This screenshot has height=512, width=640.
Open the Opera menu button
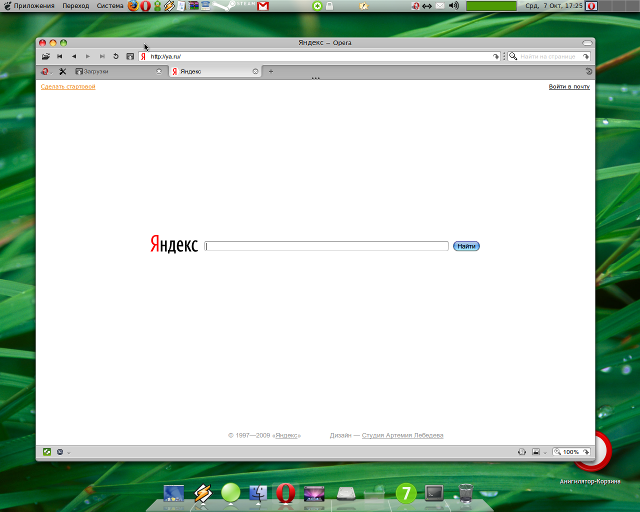point(46,71)
